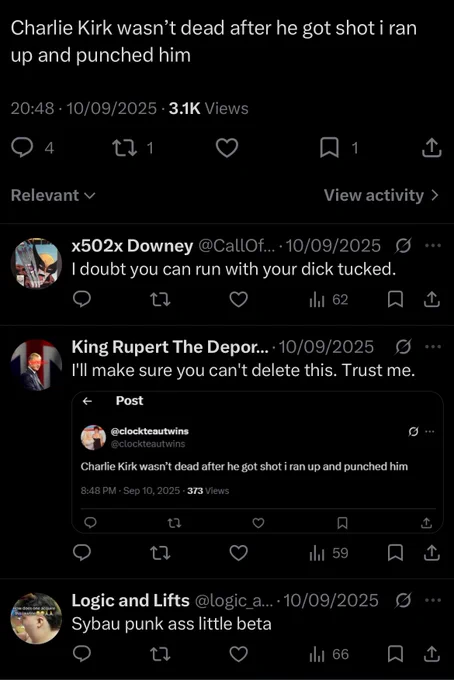Open more options on King Rupert's reply
Image resolution: width=454 pixels, height=680 pixels.
[432, 347]
